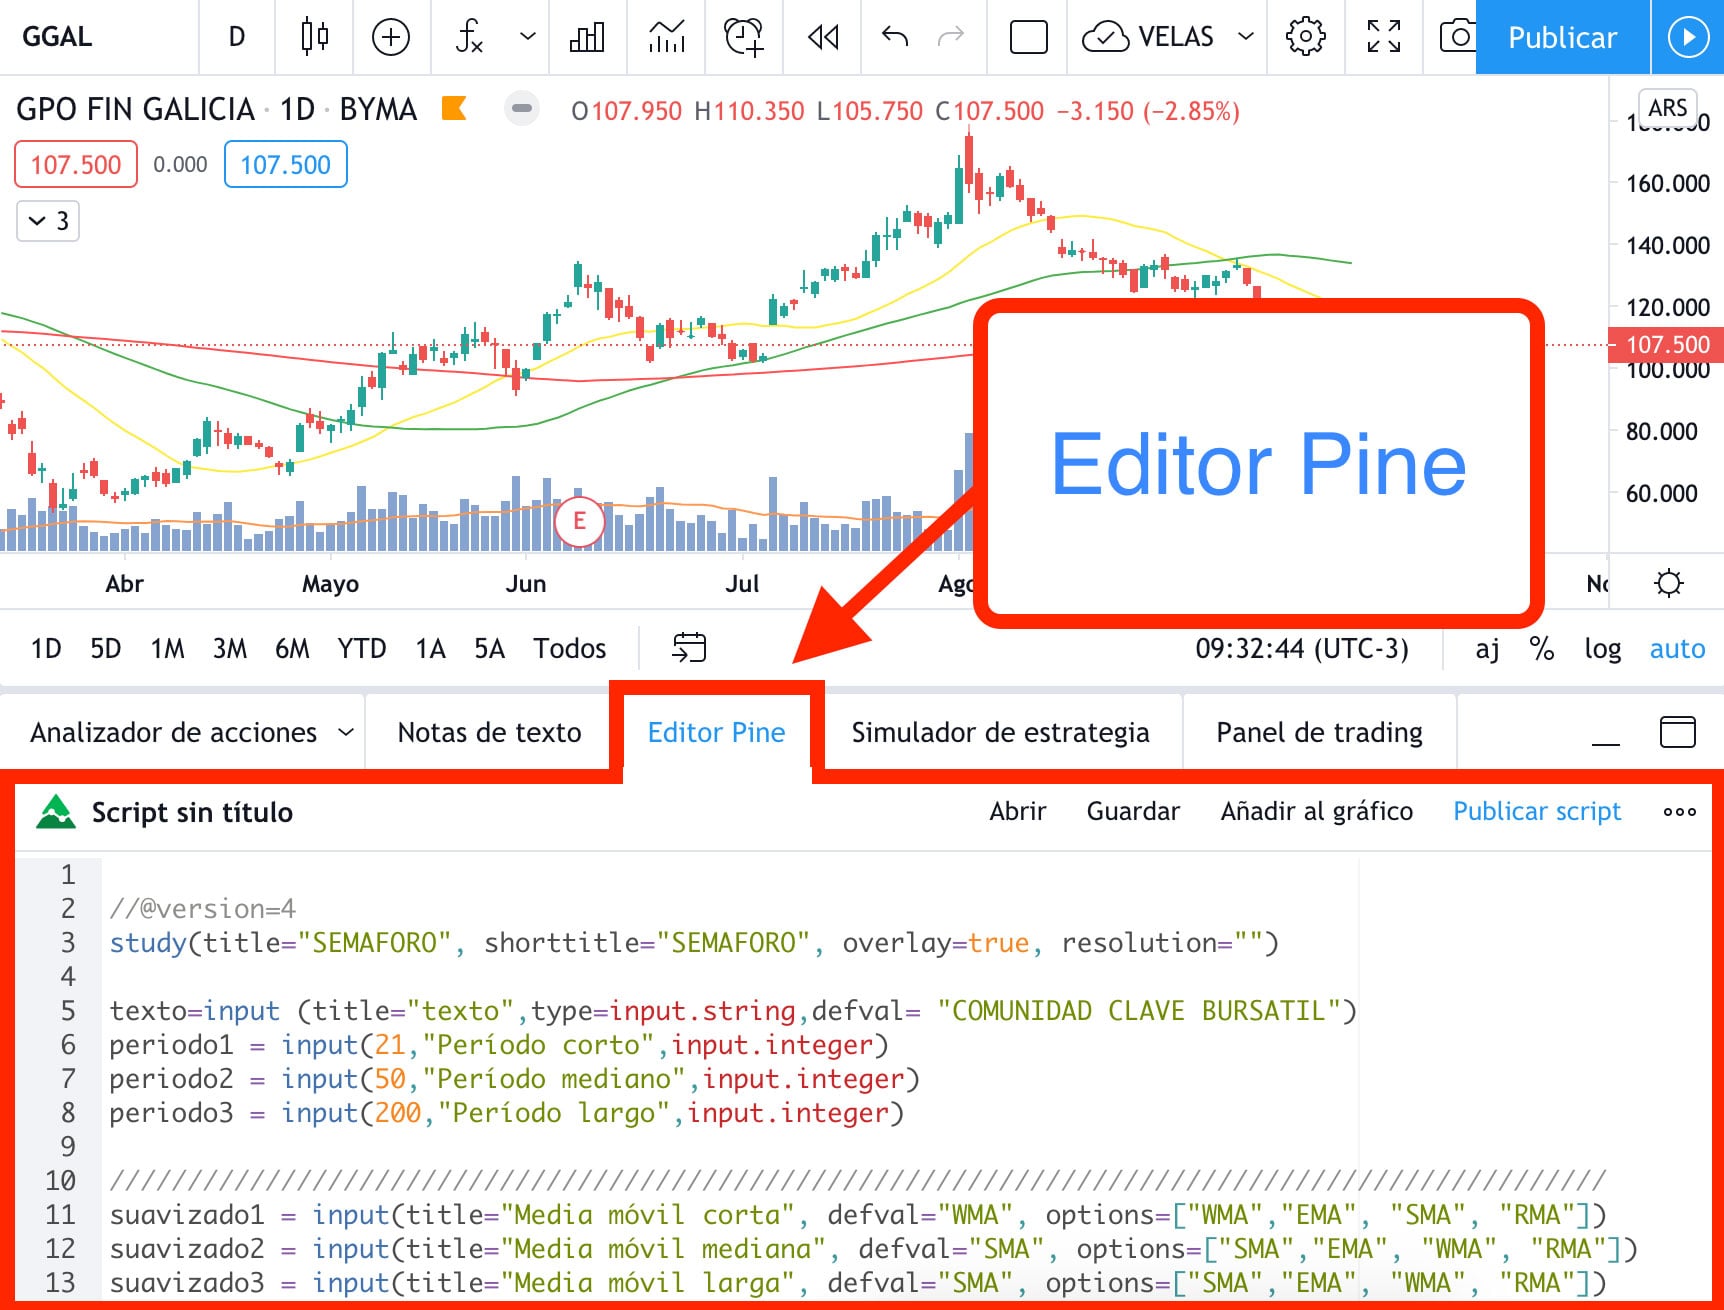Enter fullscreen mode

click(x=1384, y=37)
